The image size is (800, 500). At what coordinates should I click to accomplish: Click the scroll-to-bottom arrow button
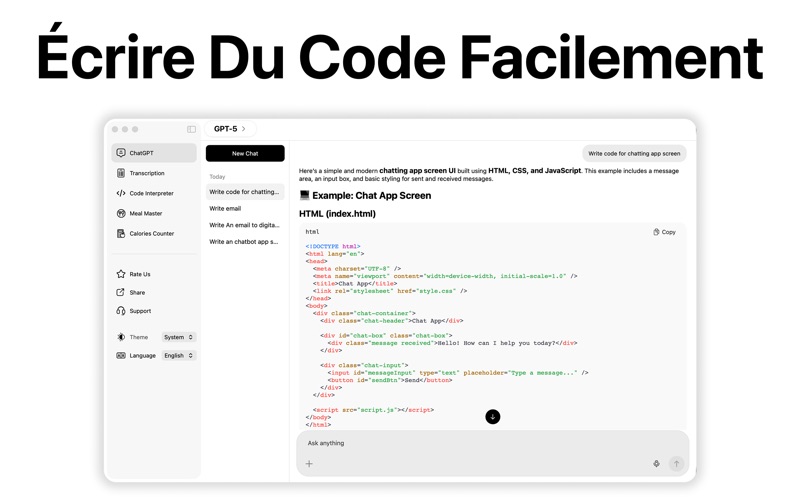[x=492, y=417]
